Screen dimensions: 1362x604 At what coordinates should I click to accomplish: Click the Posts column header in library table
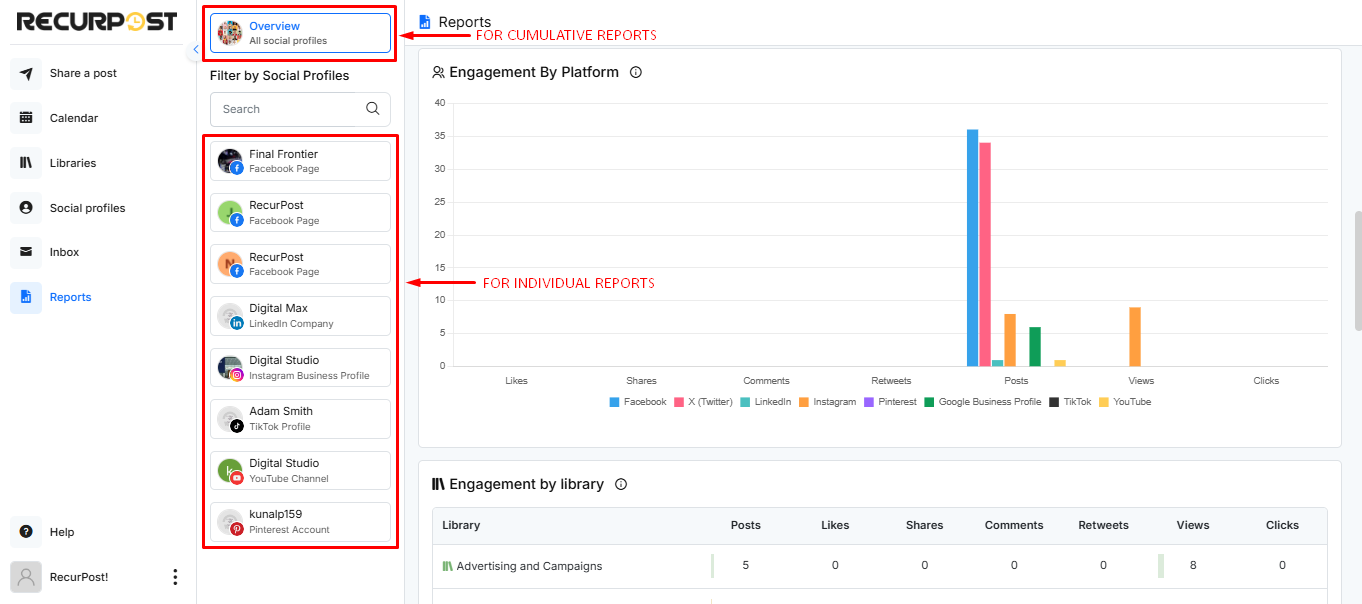tap(746, 525)
